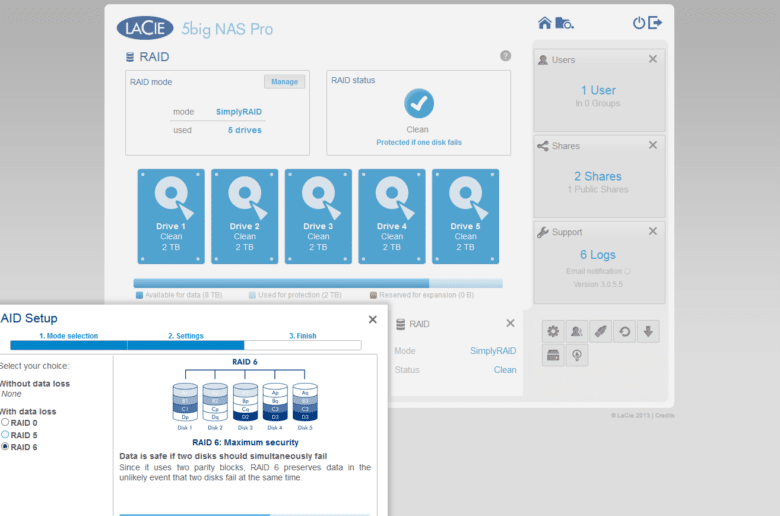The height and width of the screenshot is (516, 780).
Task: Open the SimplyRAID mode link
Action: pyautogui.click(x=239, y=112)
